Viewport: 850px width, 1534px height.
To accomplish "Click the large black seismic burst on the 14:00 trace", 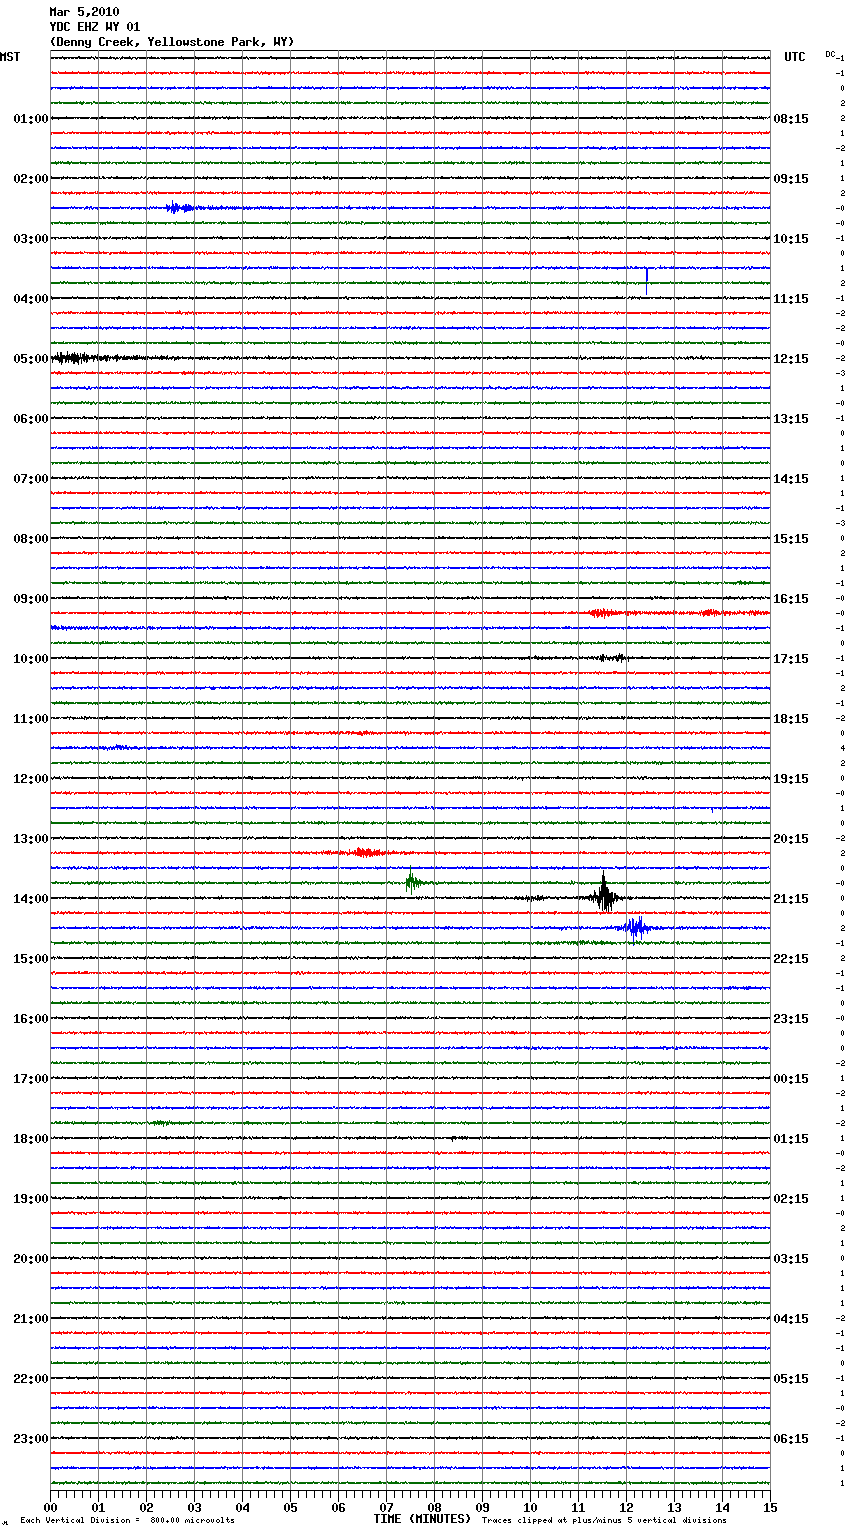I will [604, 896].
